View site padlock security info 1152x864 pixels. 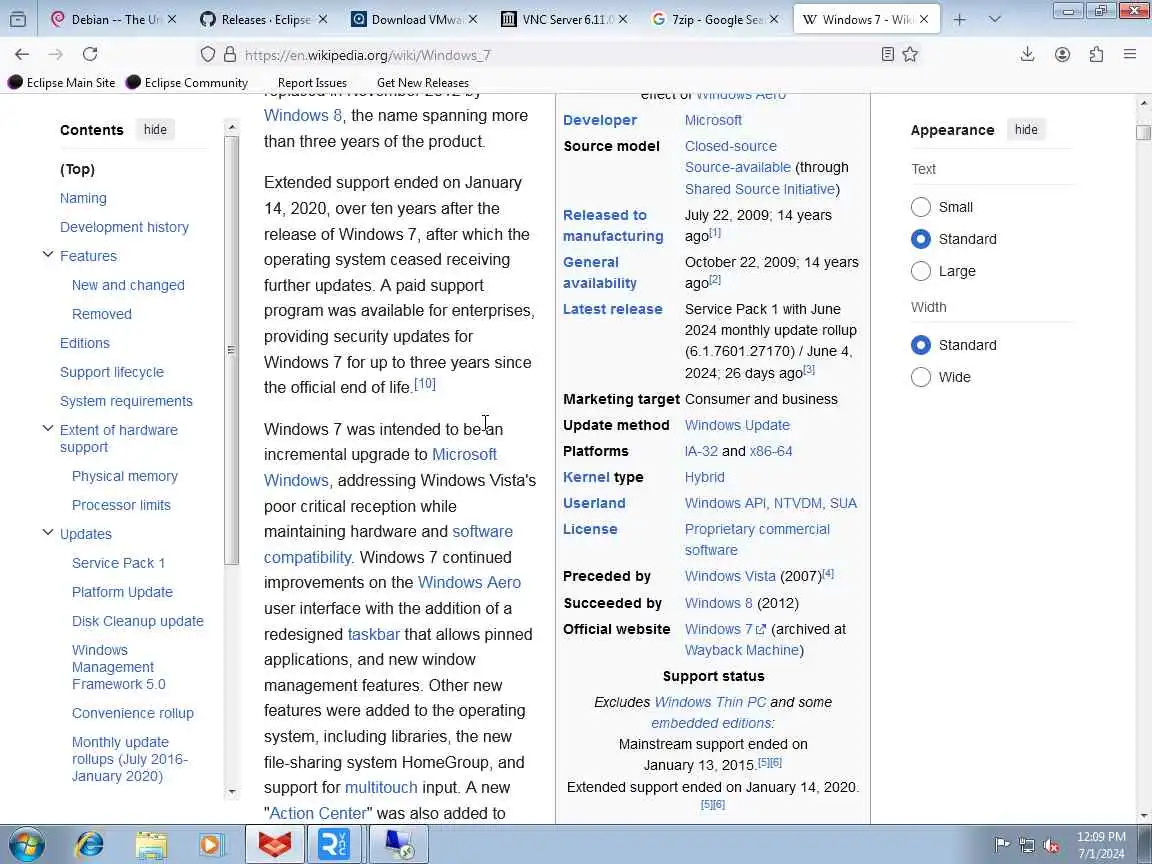coord(230,54)
